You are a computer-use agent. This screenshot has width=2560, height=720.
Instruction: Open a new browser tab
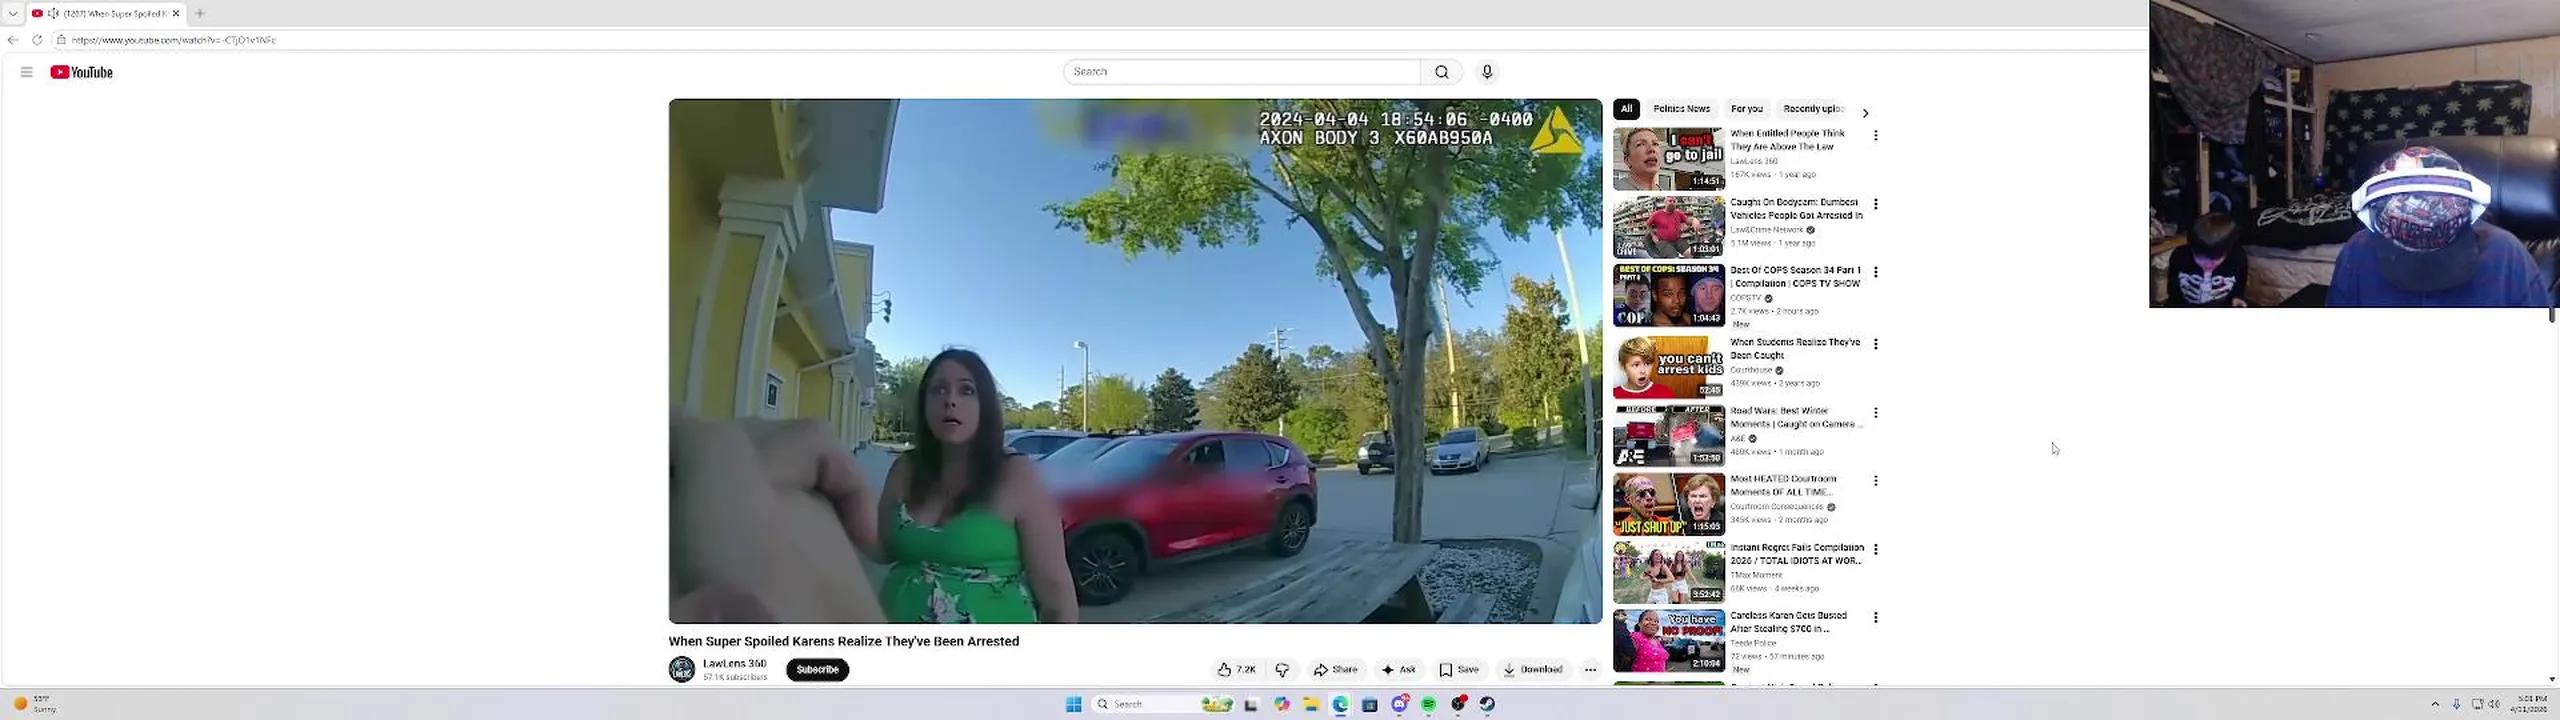200,13
